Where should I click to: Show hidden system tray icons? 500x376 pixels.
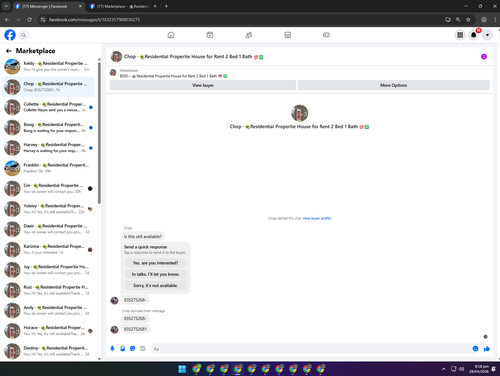[444, 369]
